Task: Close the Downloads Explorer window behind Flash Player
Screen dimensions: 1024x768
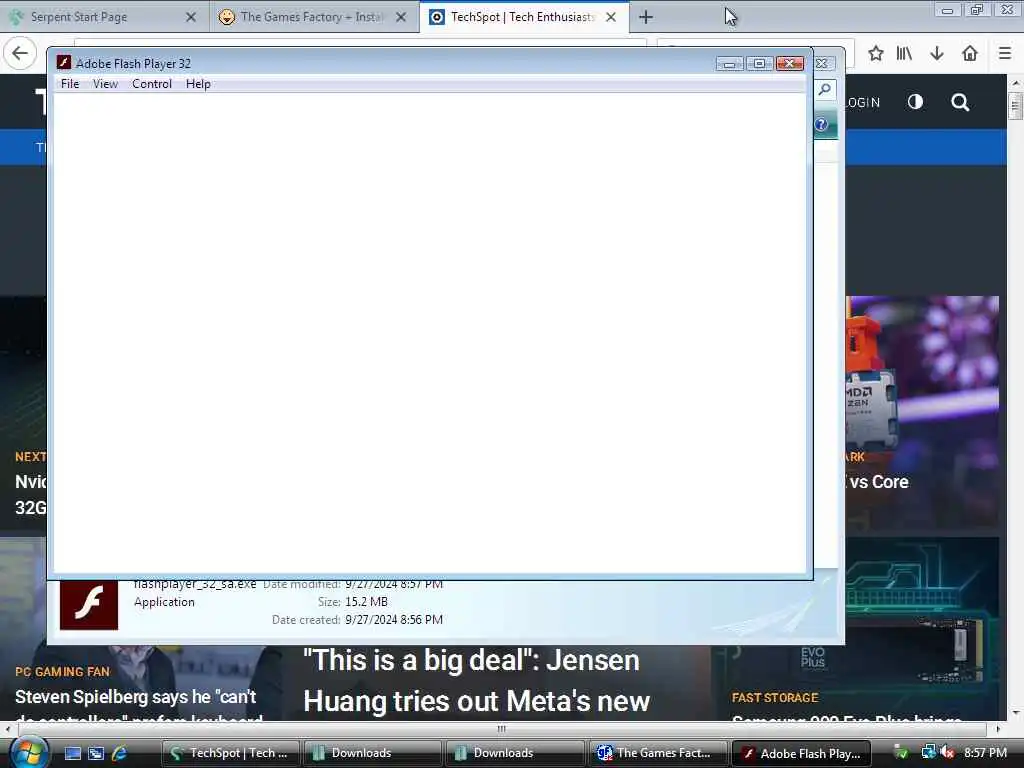Action: point(822,63)
